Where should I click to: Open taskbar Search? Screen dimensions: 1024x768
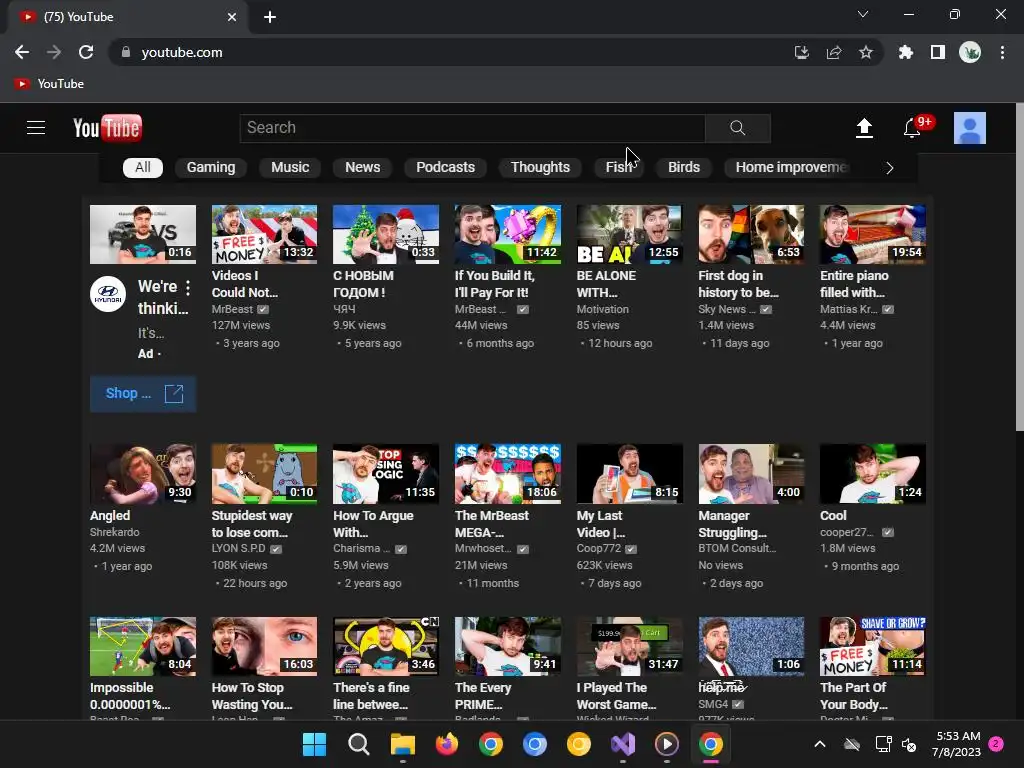click(x=359, y=744)
